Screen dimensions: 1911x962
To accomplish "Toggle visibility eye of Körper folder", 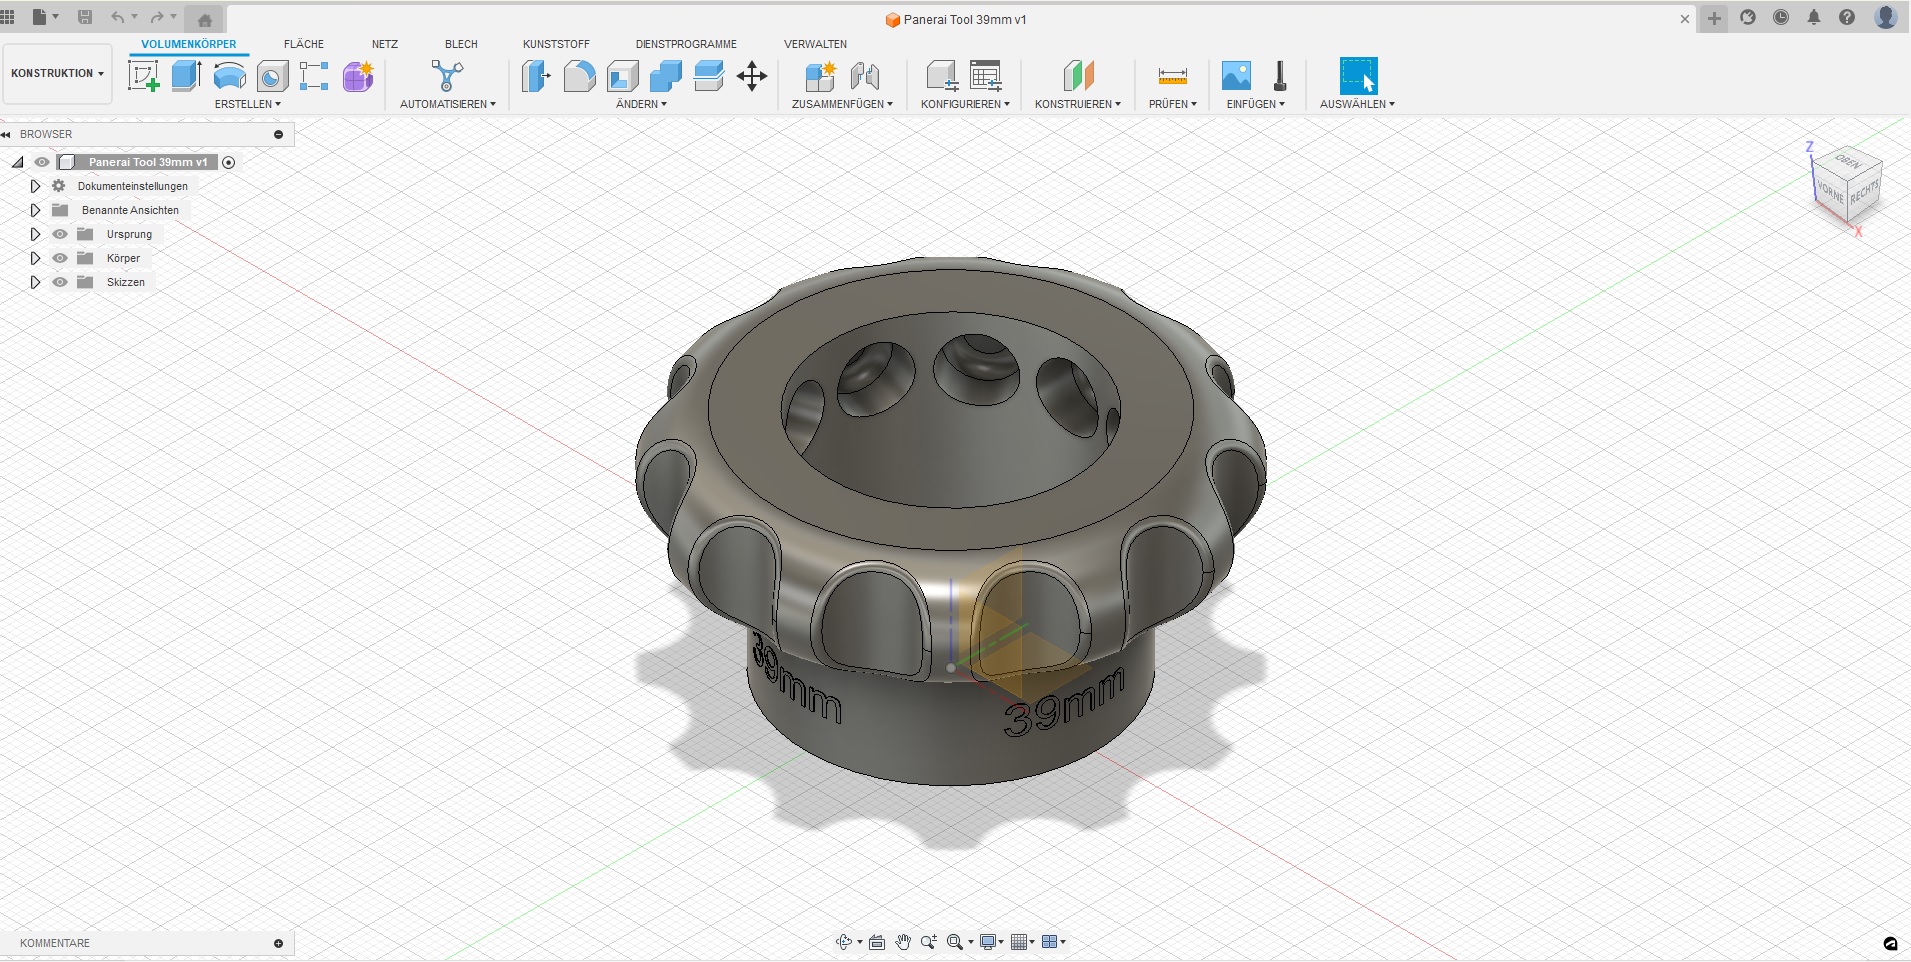I will pyautogui.click(x=60, y=258).
